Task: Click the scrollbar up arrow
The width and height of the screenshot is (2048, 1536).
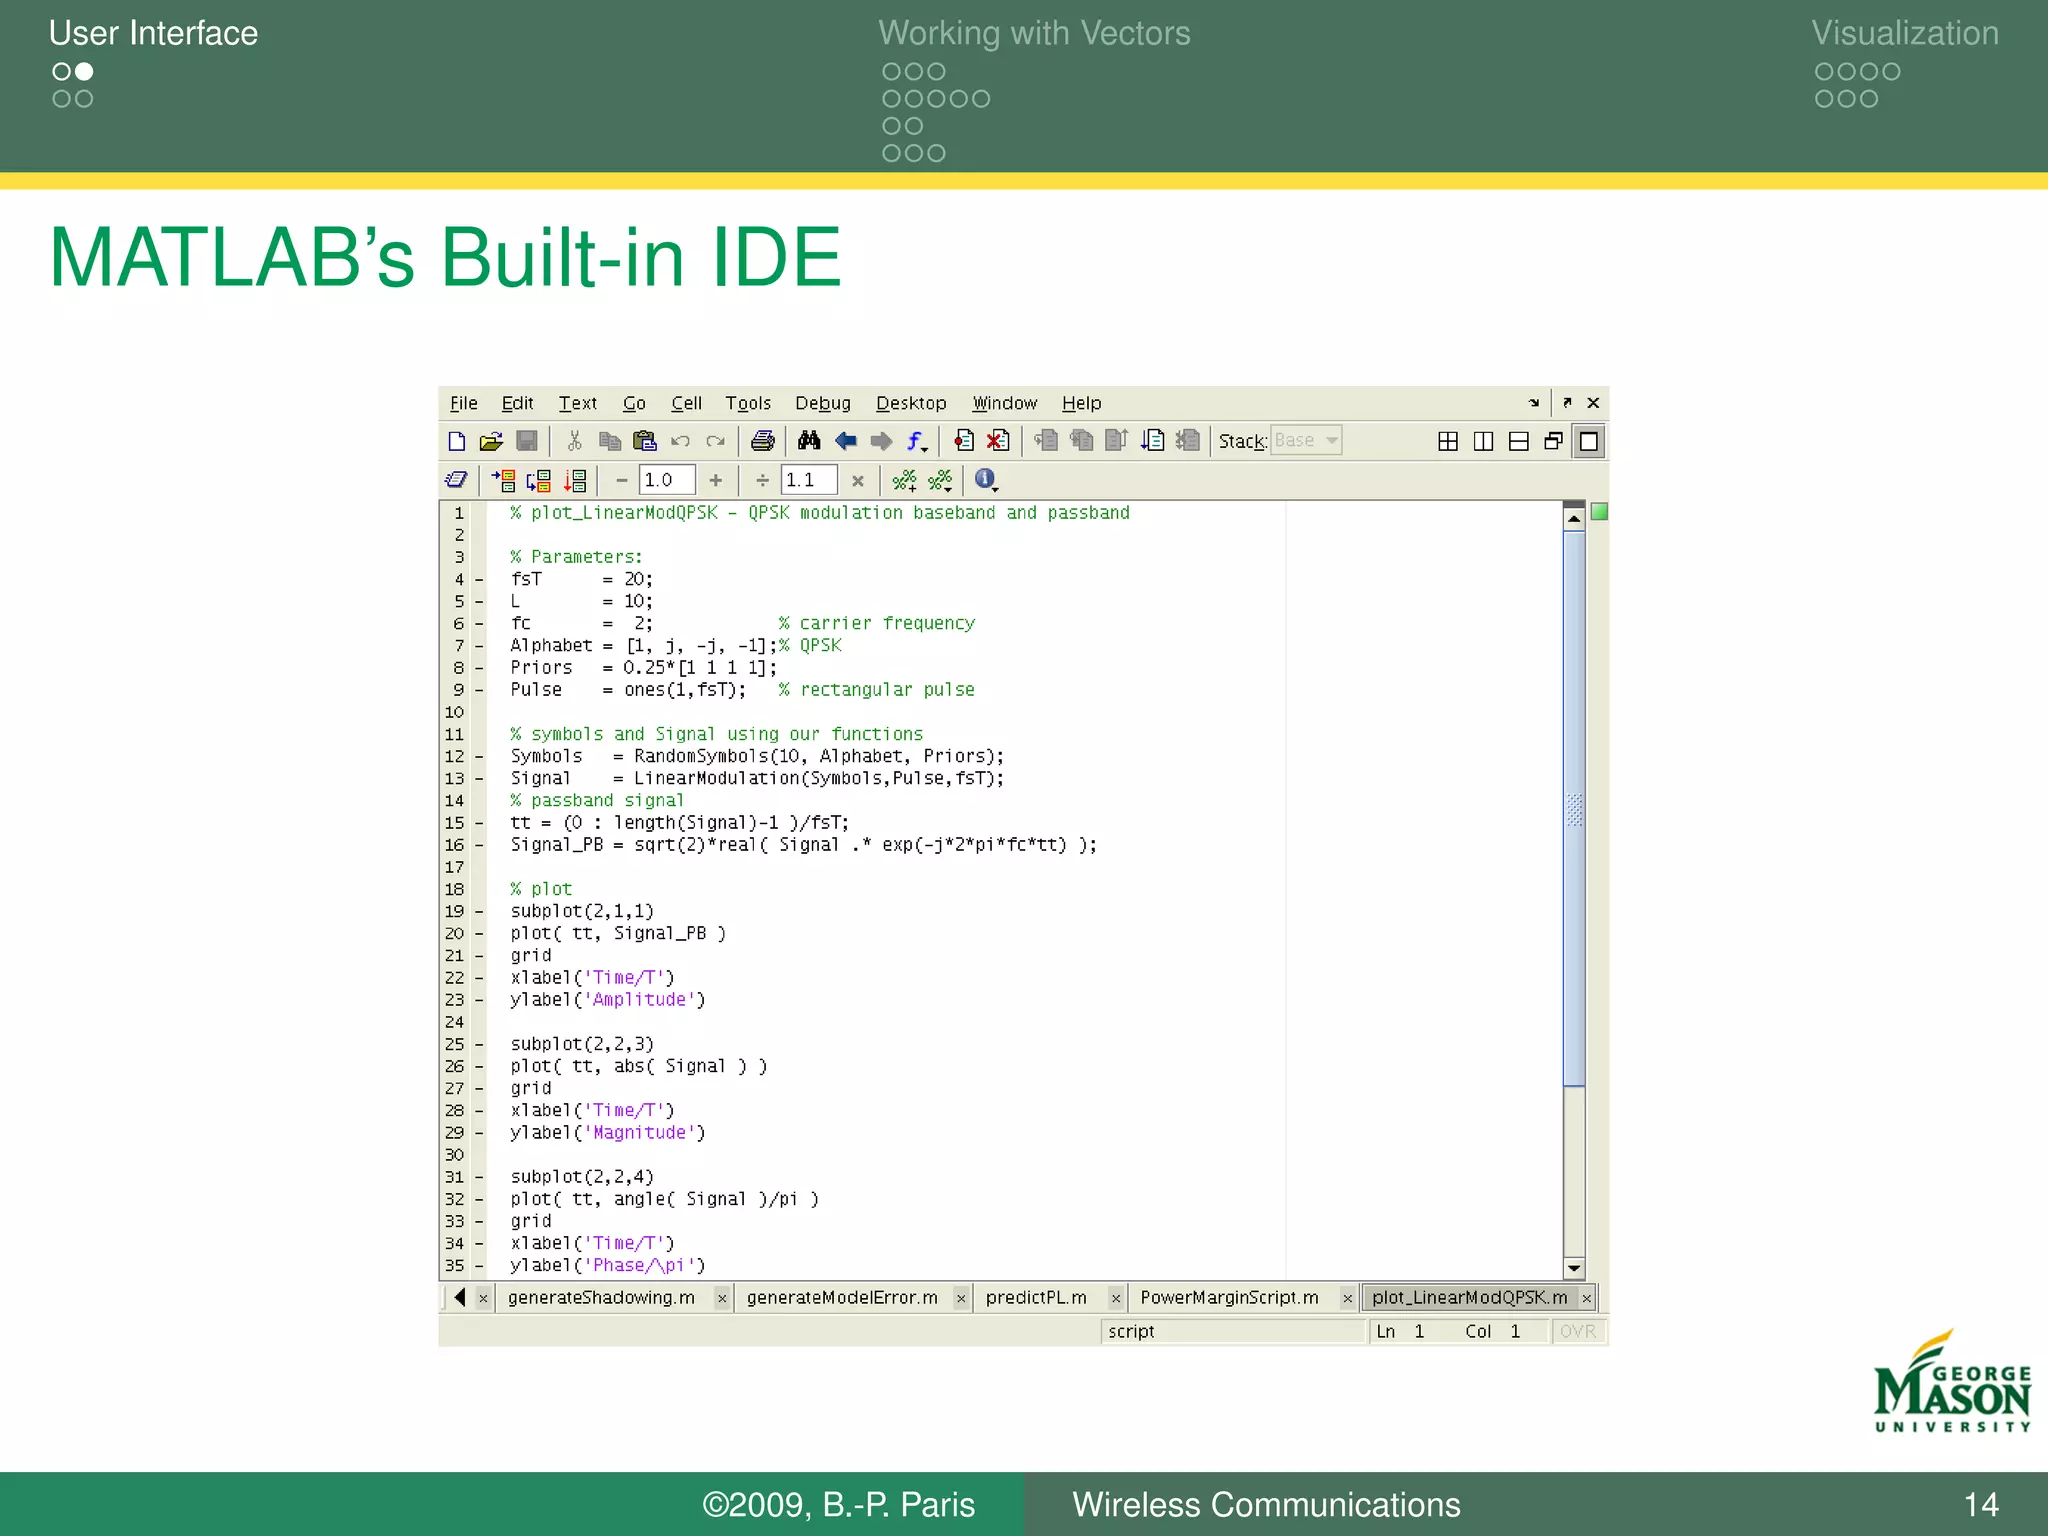Action: click(x=1574, y=519)
